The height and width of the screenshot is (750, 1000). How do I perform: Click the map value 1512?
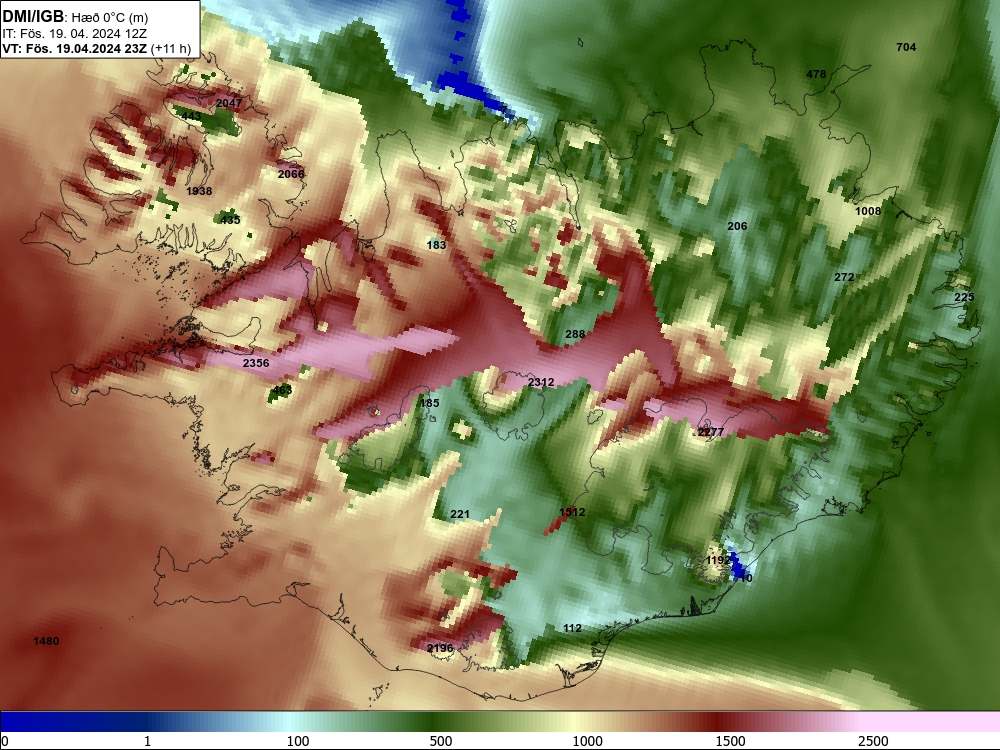point(572,511)
